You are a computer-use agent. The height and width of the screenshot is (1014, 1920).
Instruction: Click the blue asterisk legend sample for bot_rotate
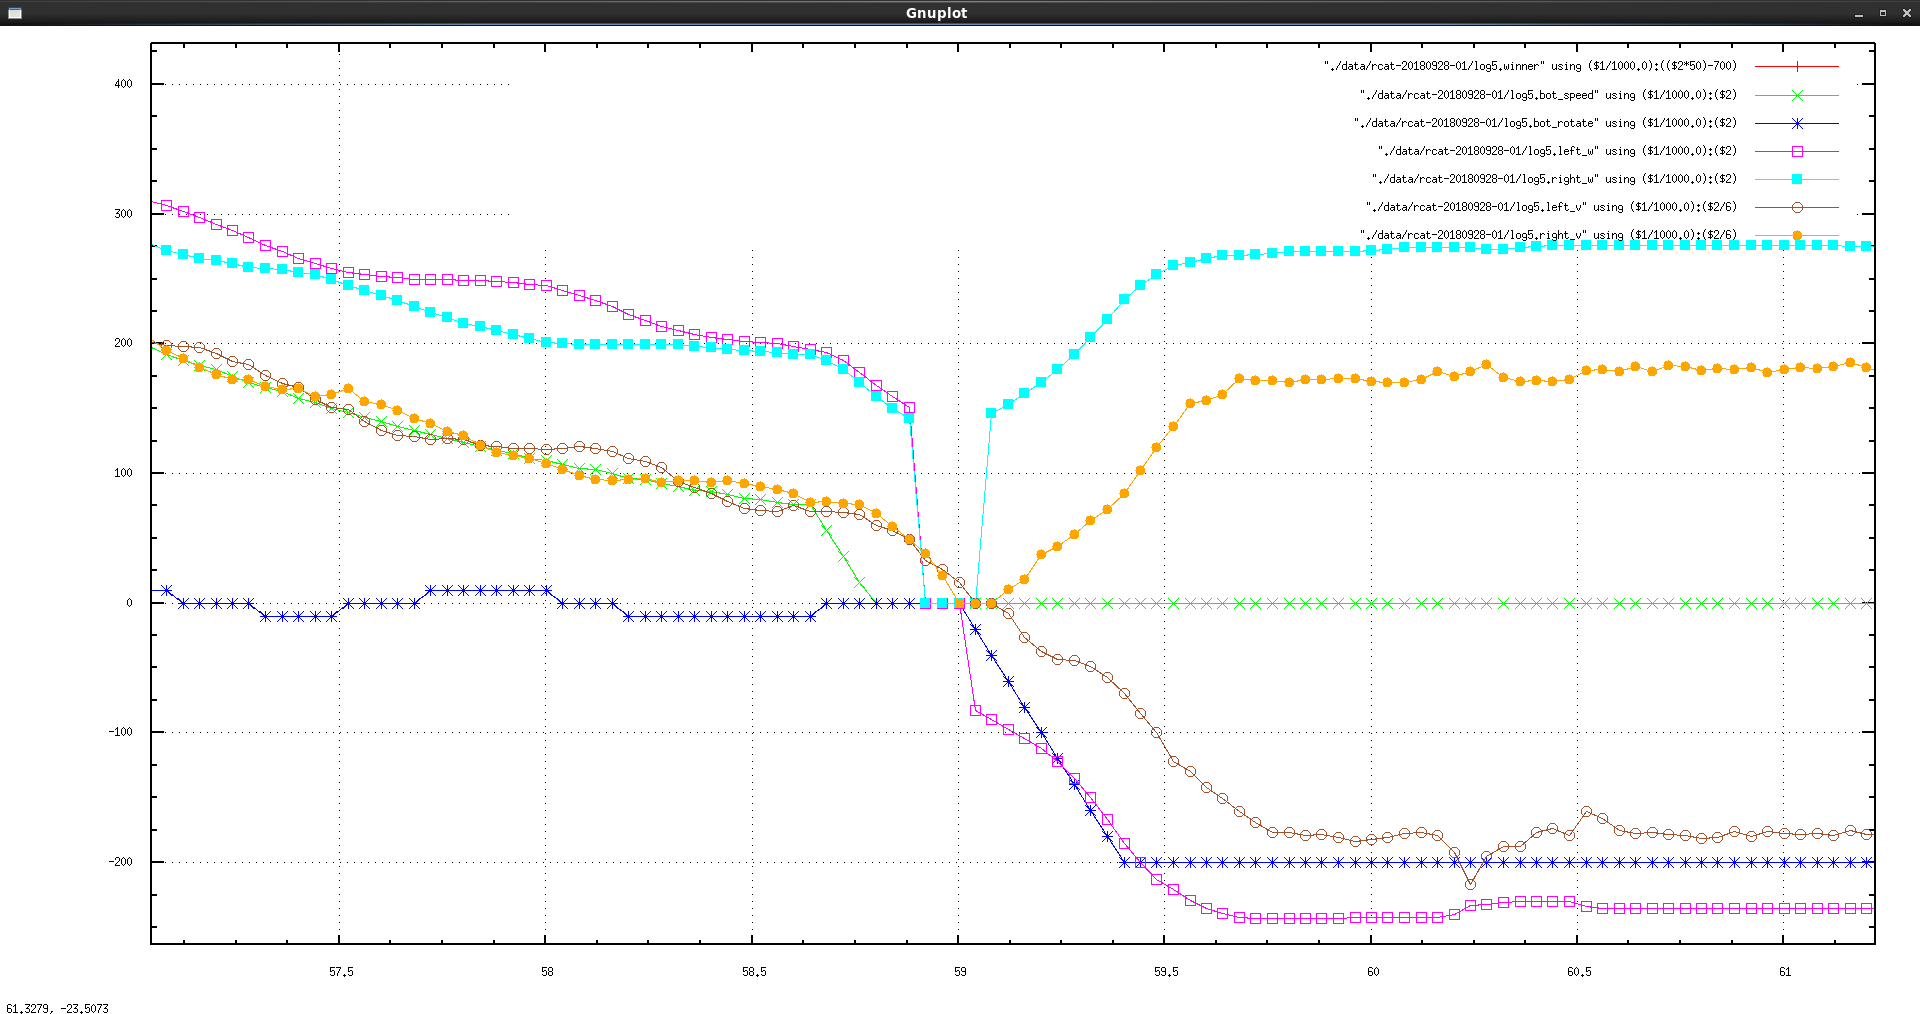pos(1797,123)
